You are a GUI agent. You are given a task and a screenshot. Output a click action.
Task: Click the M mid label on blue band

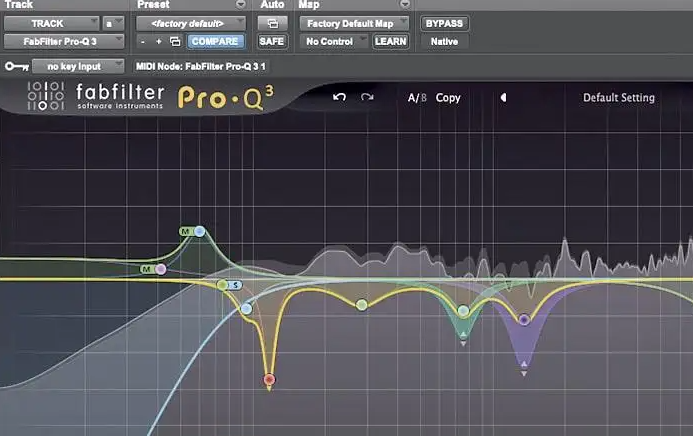point(186,231)
